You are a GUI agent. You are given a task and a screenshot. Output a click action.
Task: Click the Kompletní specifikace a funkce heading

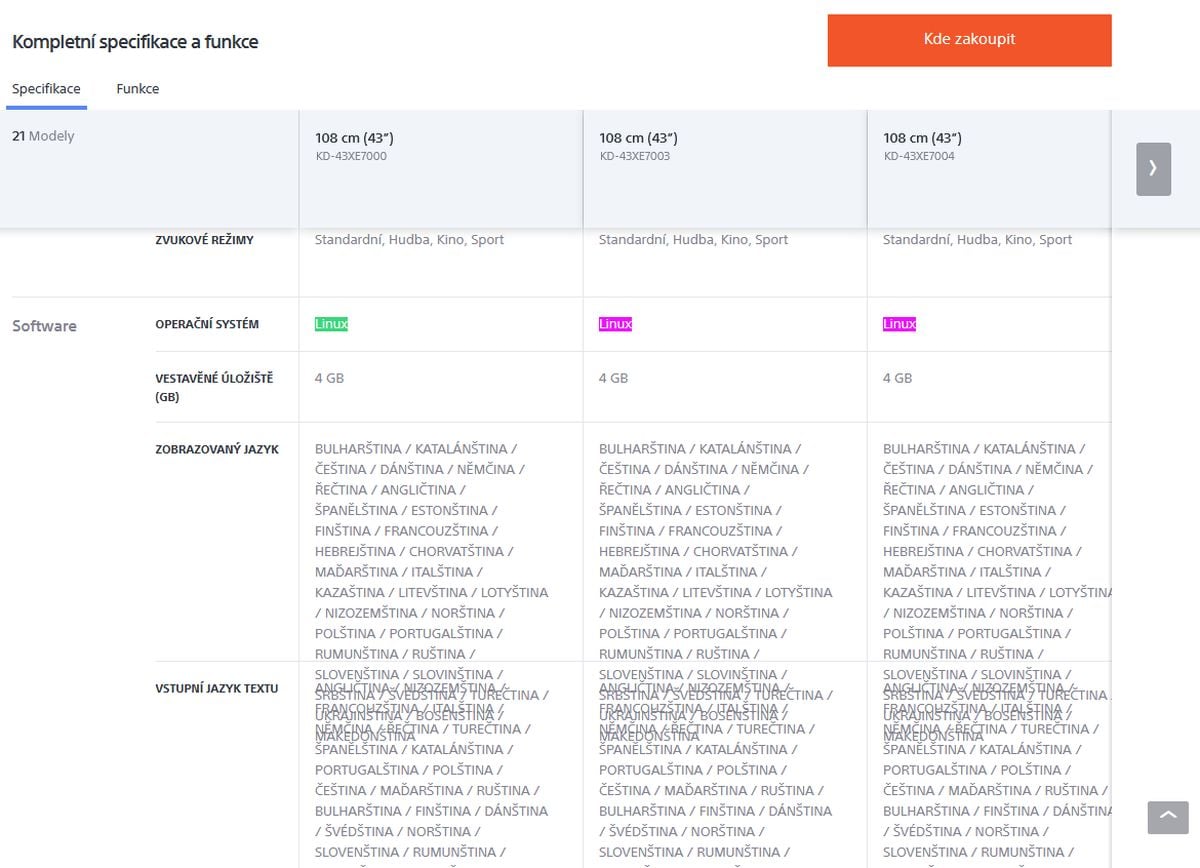135,42
